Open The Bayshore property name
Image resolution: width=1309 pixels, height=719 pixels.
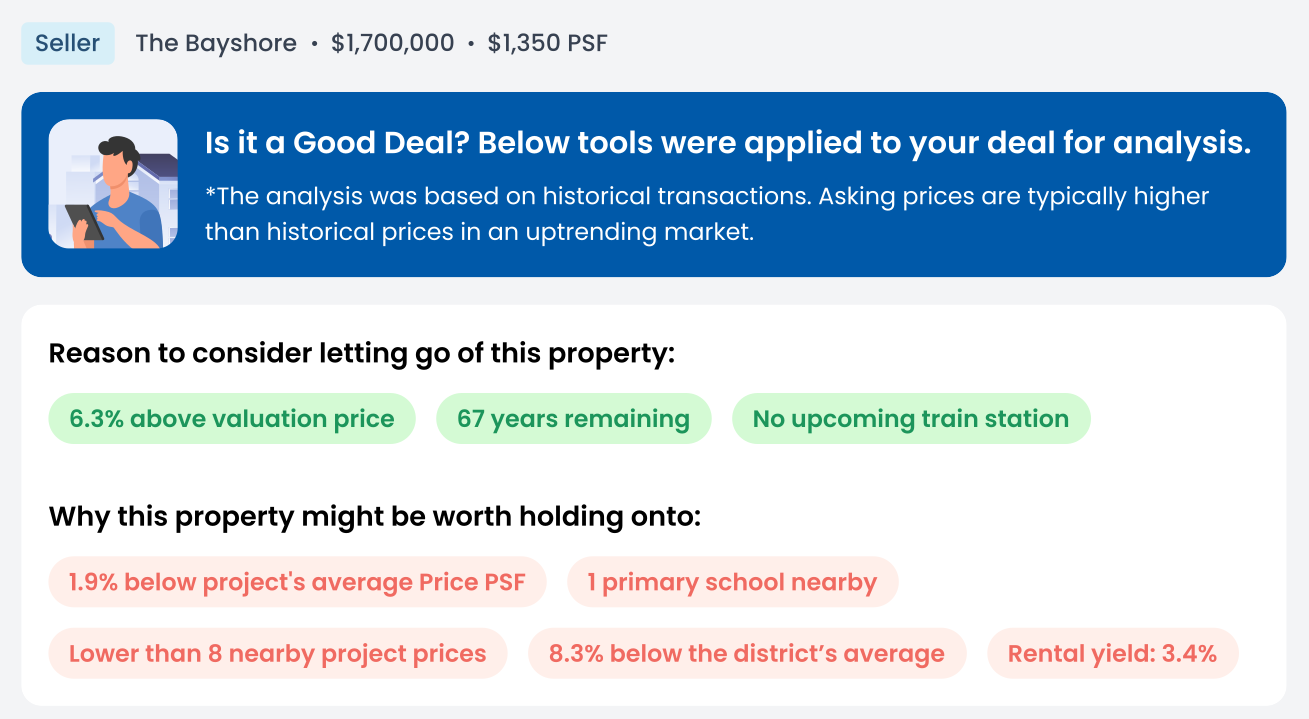[216, 44]
